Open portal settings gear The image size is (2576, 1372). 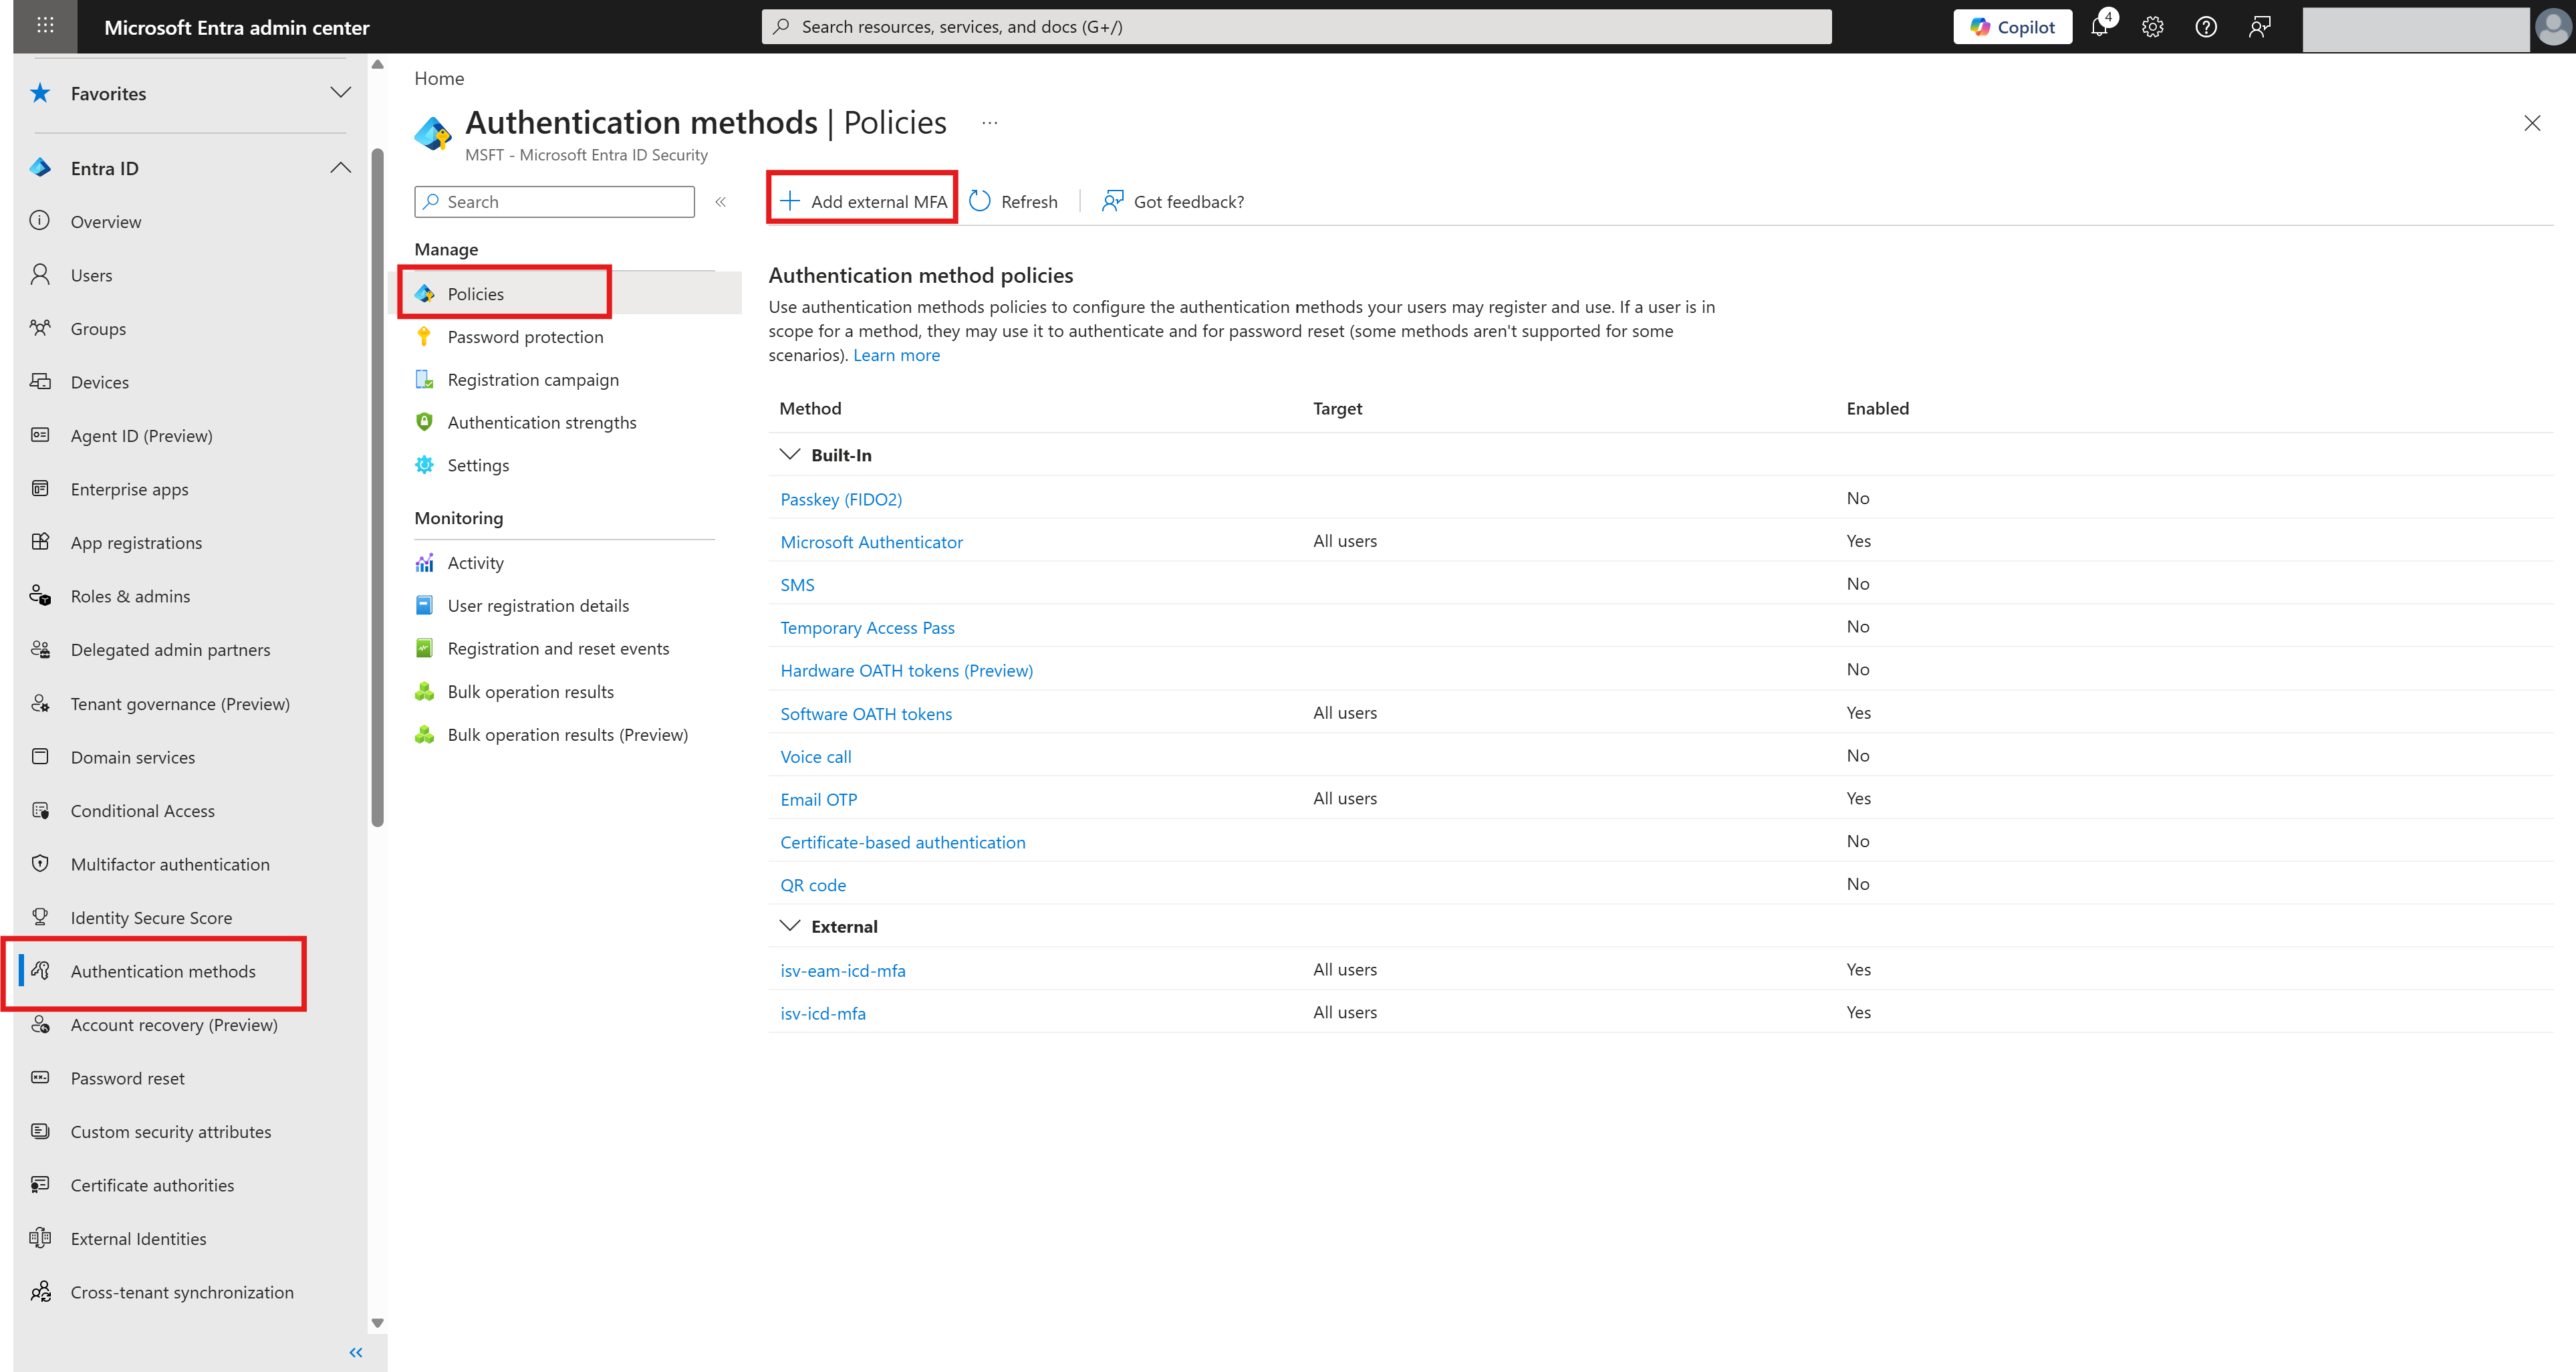2152,27
